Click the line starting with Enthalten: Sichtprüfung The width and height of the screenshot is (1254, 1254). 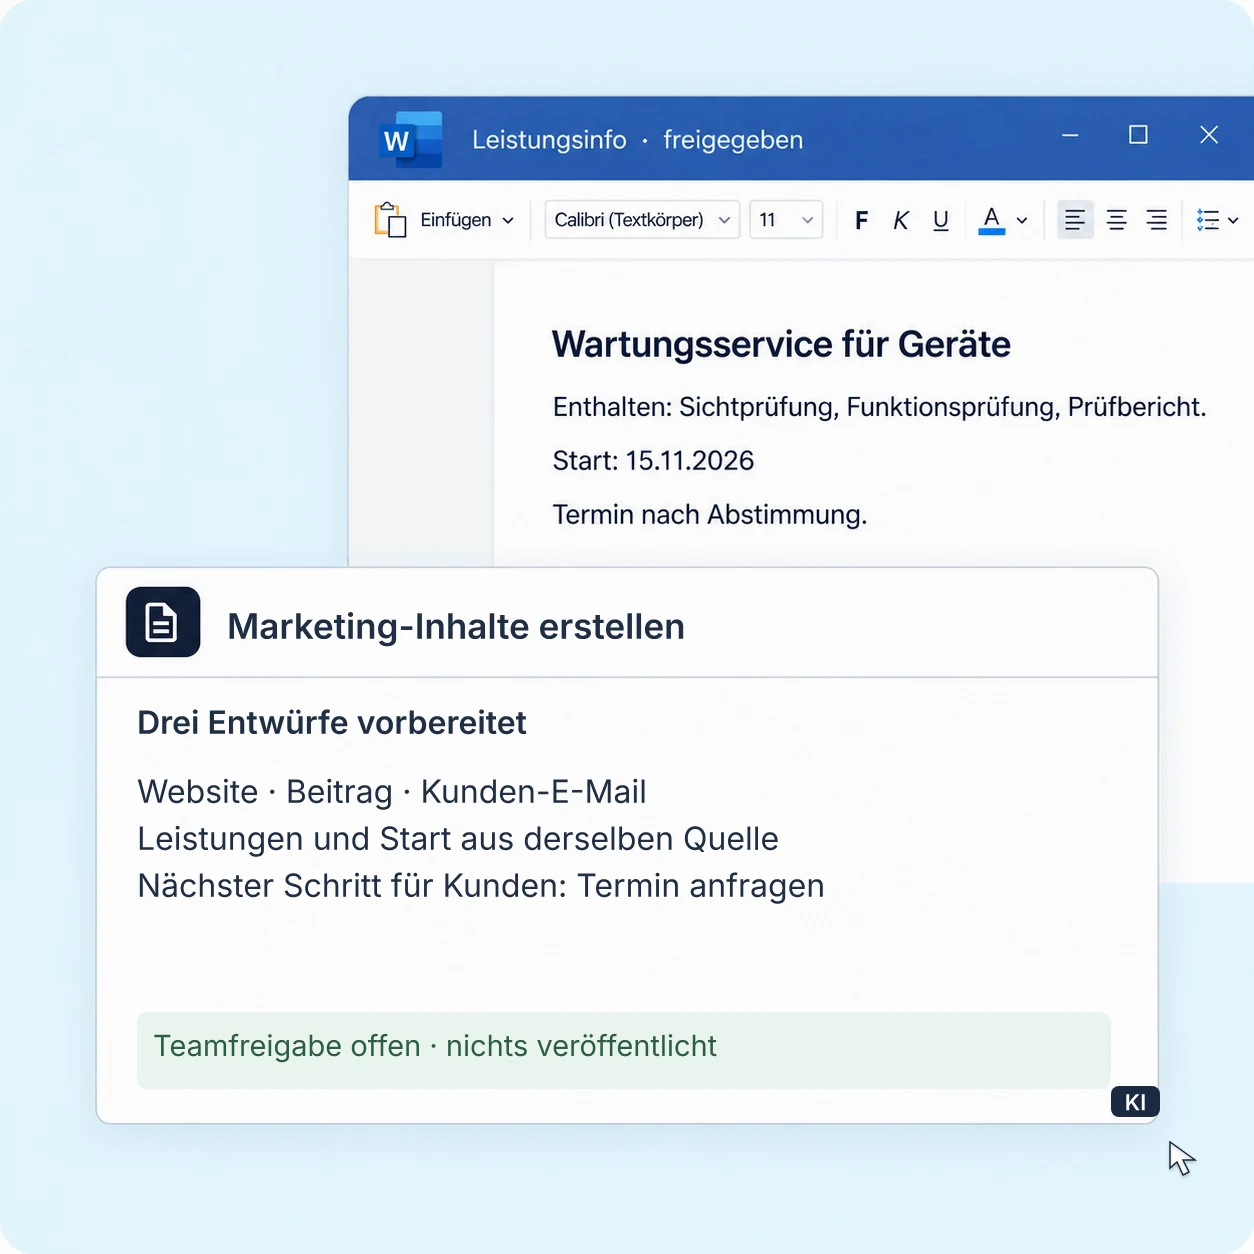tap(879, 407)
